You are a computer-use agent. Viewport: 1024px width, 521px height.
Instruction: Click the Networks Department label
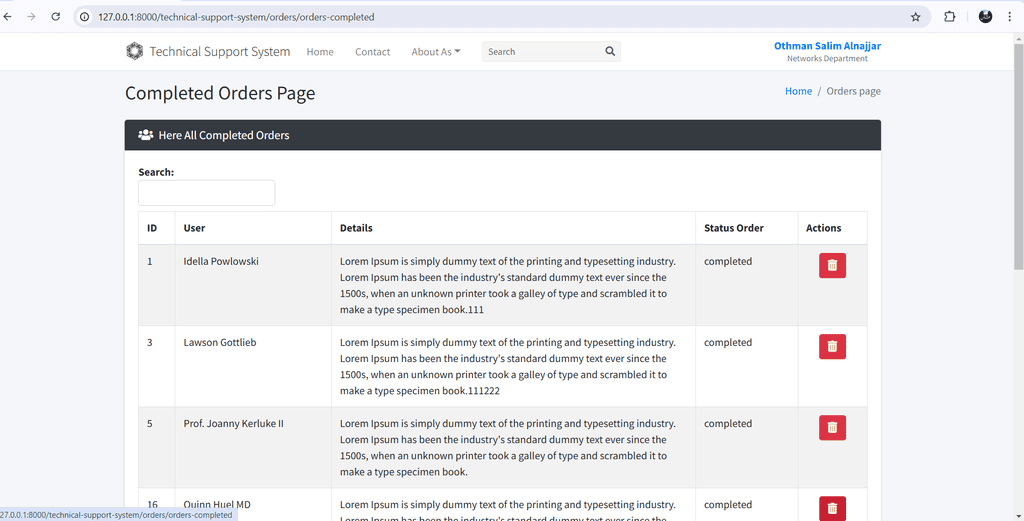pos(827,59)
